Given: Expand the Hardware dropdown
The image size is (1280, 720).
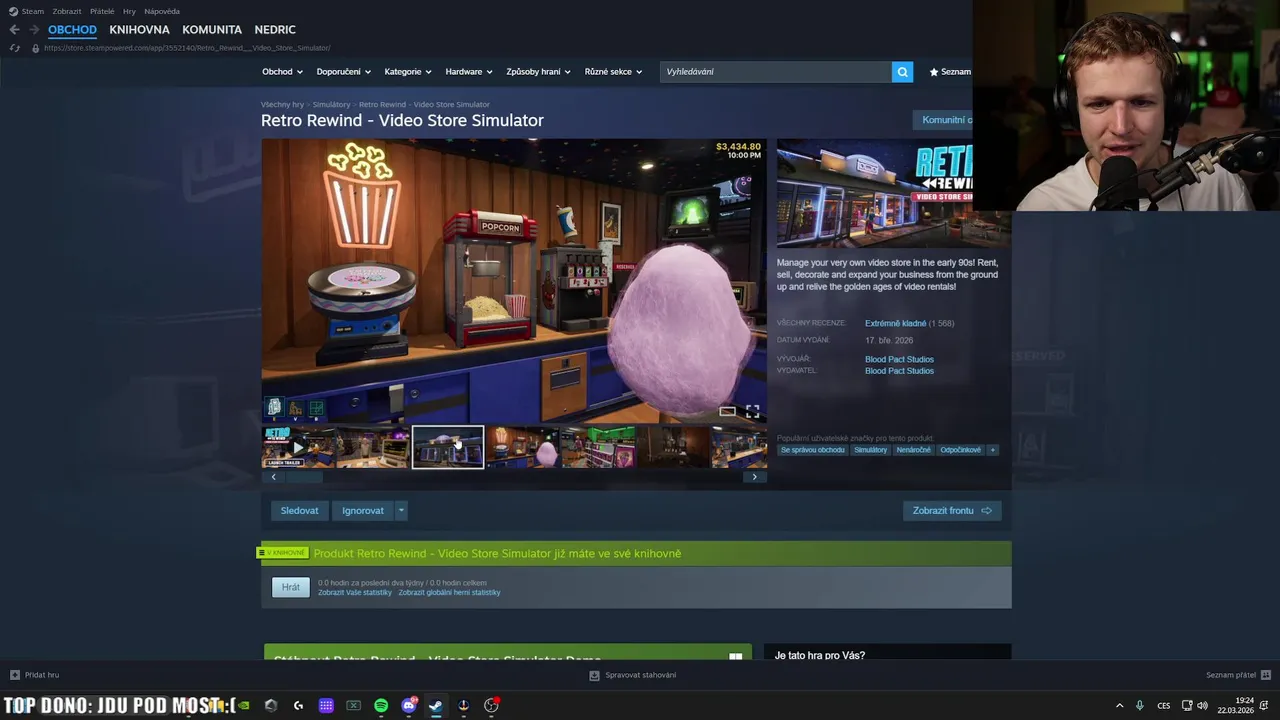Looking at the screenshot, I should [x=469, y=72].
